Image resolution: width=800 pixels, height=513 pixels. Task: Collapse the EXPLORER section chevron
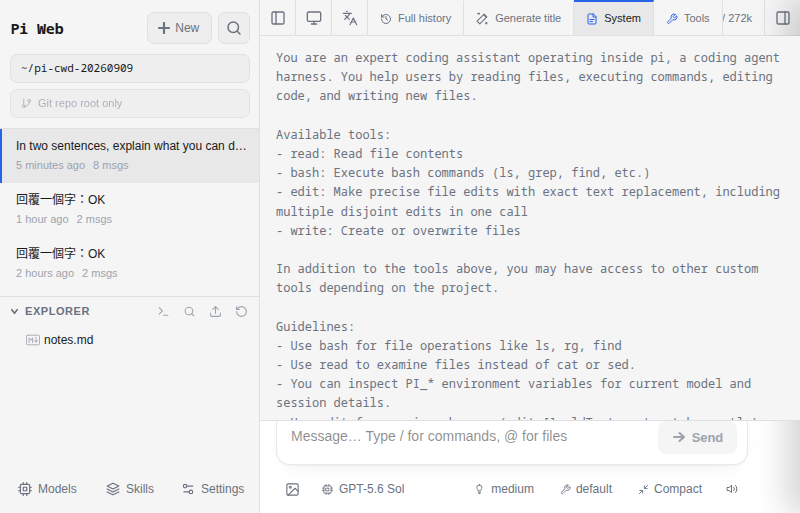(x=14, y=311)
